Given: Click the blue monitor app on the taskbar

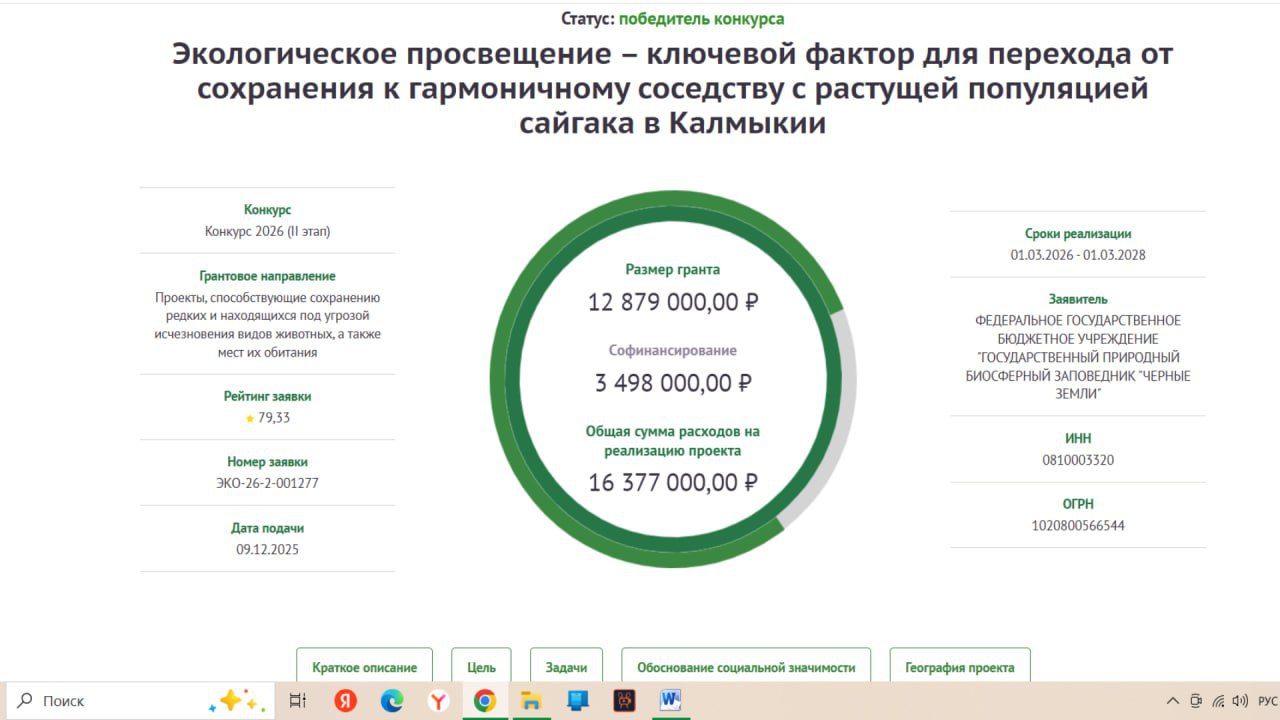Looking at the screenshot, I should [x=578, y=701].
